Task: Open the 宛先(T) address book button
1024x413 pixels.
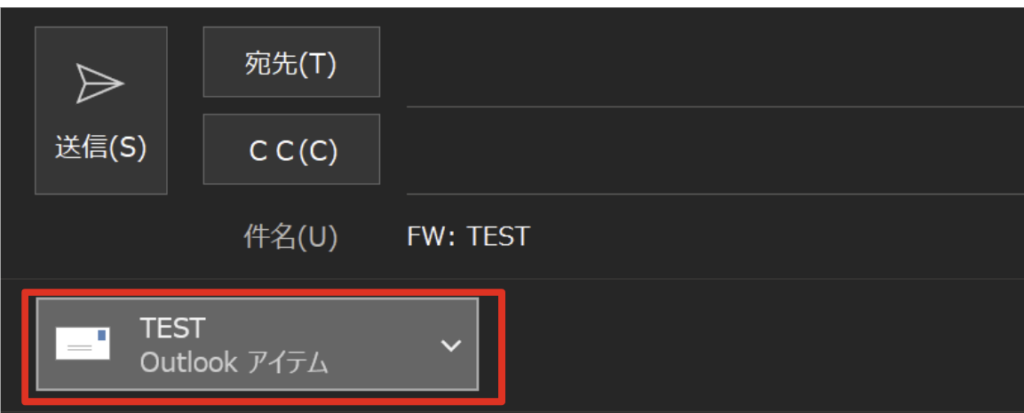Action: 291,62
